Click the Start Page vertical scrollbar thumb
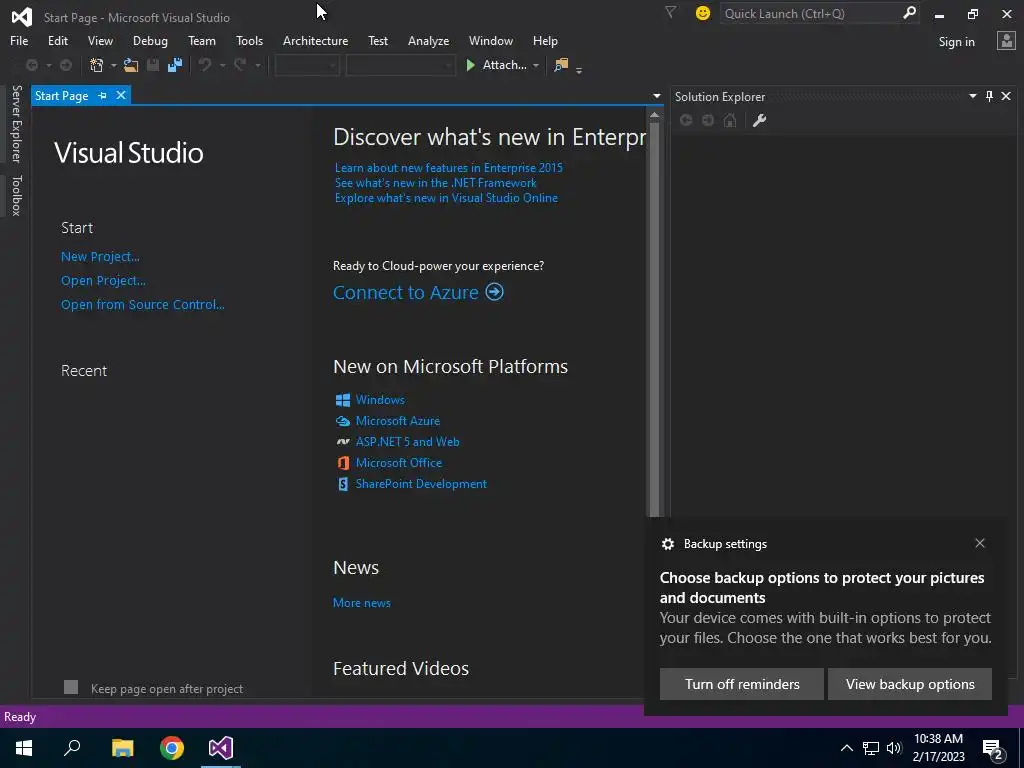 654,319
